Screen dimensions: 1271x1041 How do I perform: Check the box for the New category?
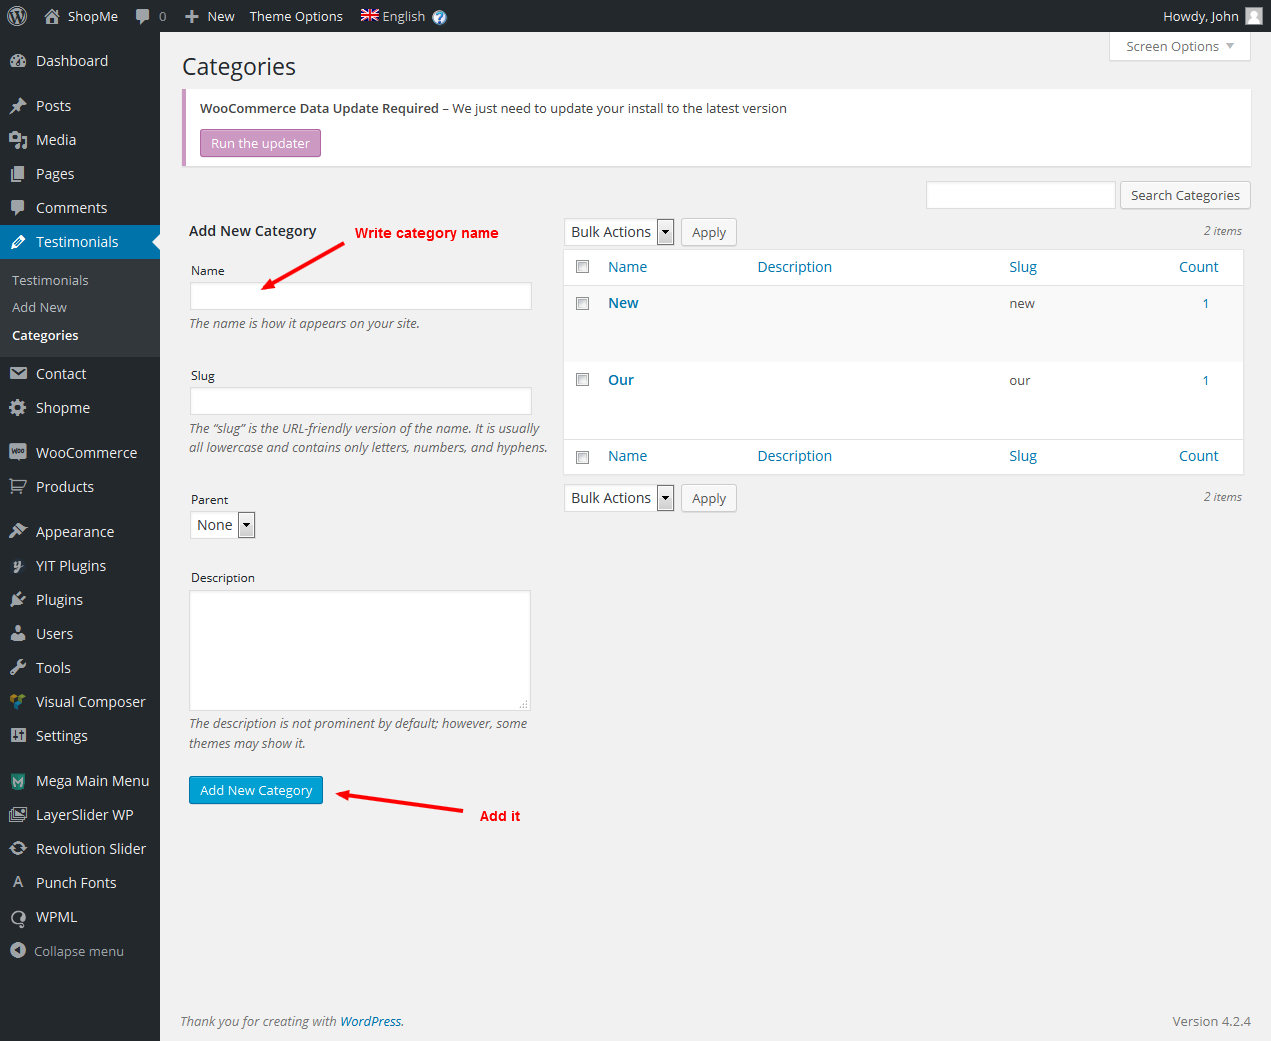(x=583, y=303)
